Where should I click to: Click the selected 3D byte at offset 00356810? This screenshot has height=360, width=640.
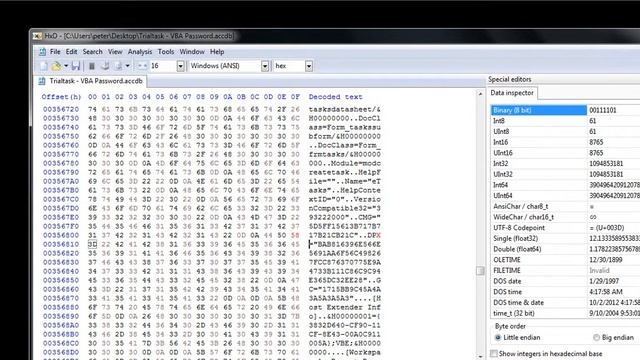(x=92, y=244)
